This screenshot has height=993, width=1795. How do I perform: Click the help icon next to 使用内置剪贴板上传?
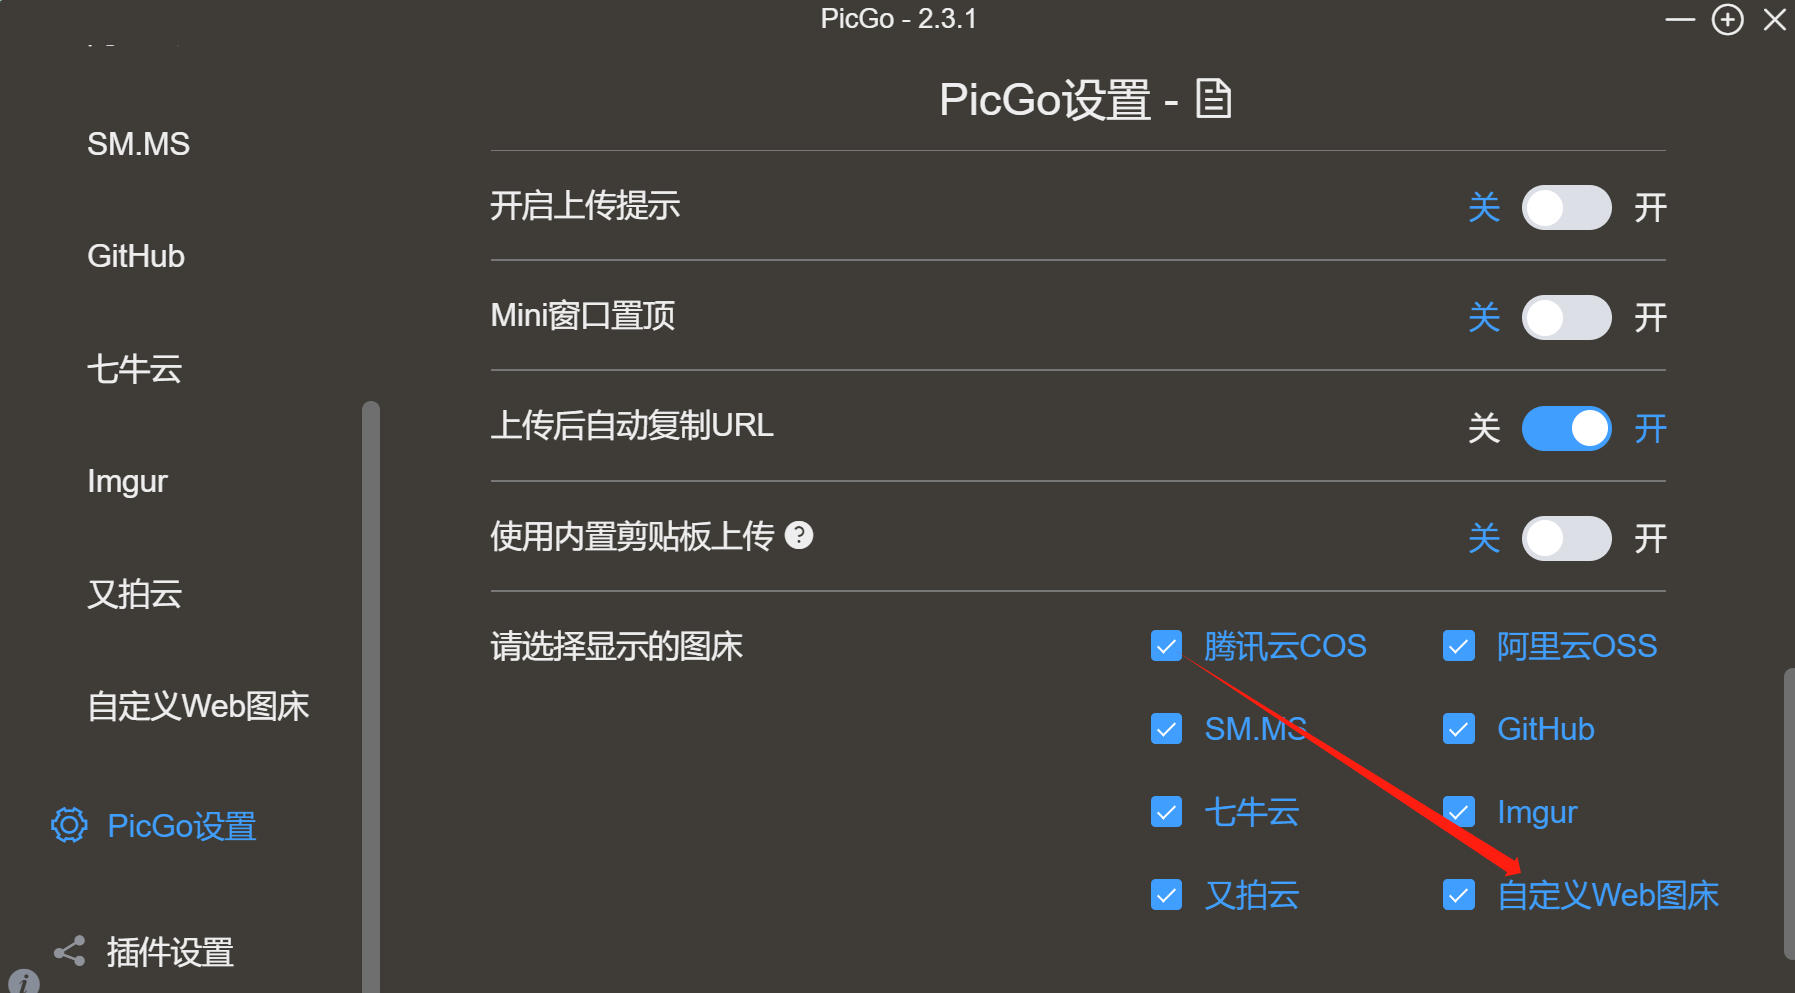point(799,536)
